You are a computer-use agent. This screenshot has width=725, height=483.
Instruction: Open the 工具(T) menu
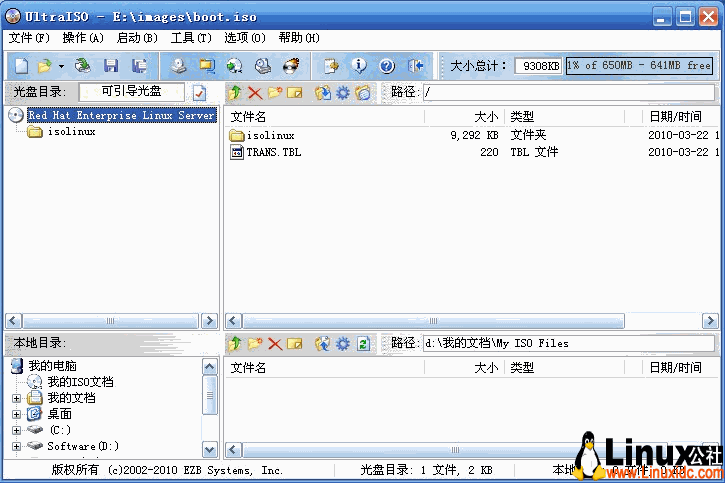(x=191, y=38)
